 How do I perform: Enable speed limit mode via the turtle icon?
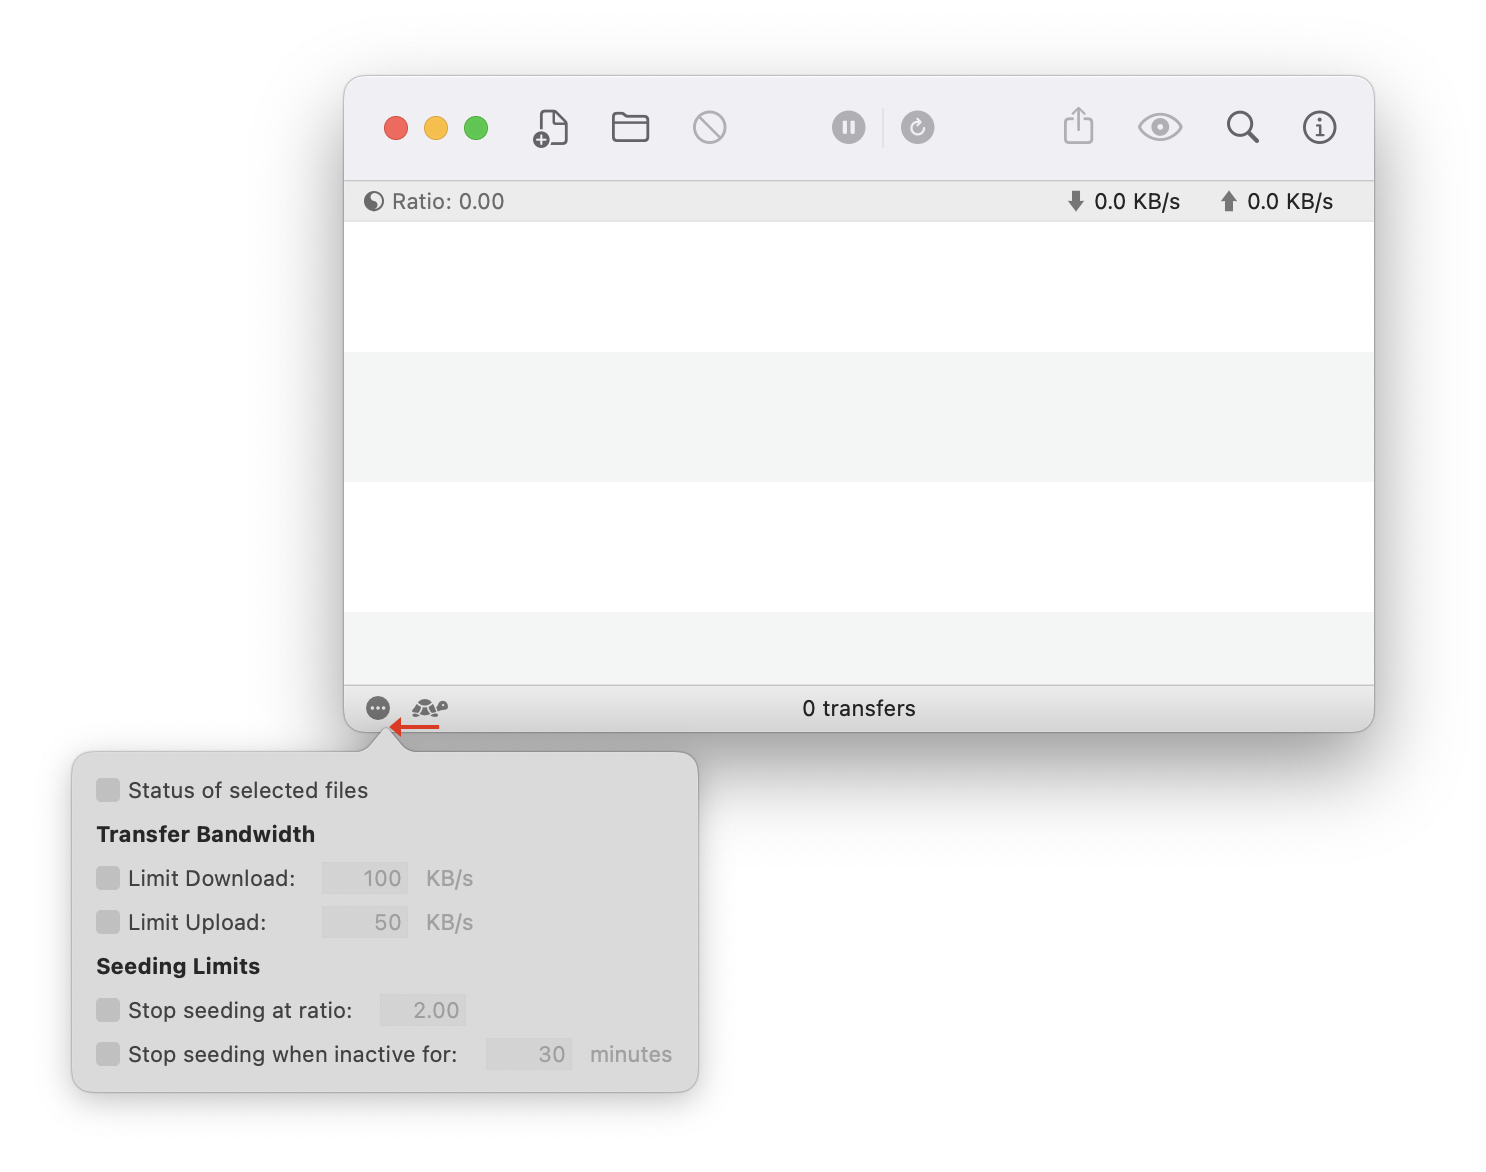[429, 709]
